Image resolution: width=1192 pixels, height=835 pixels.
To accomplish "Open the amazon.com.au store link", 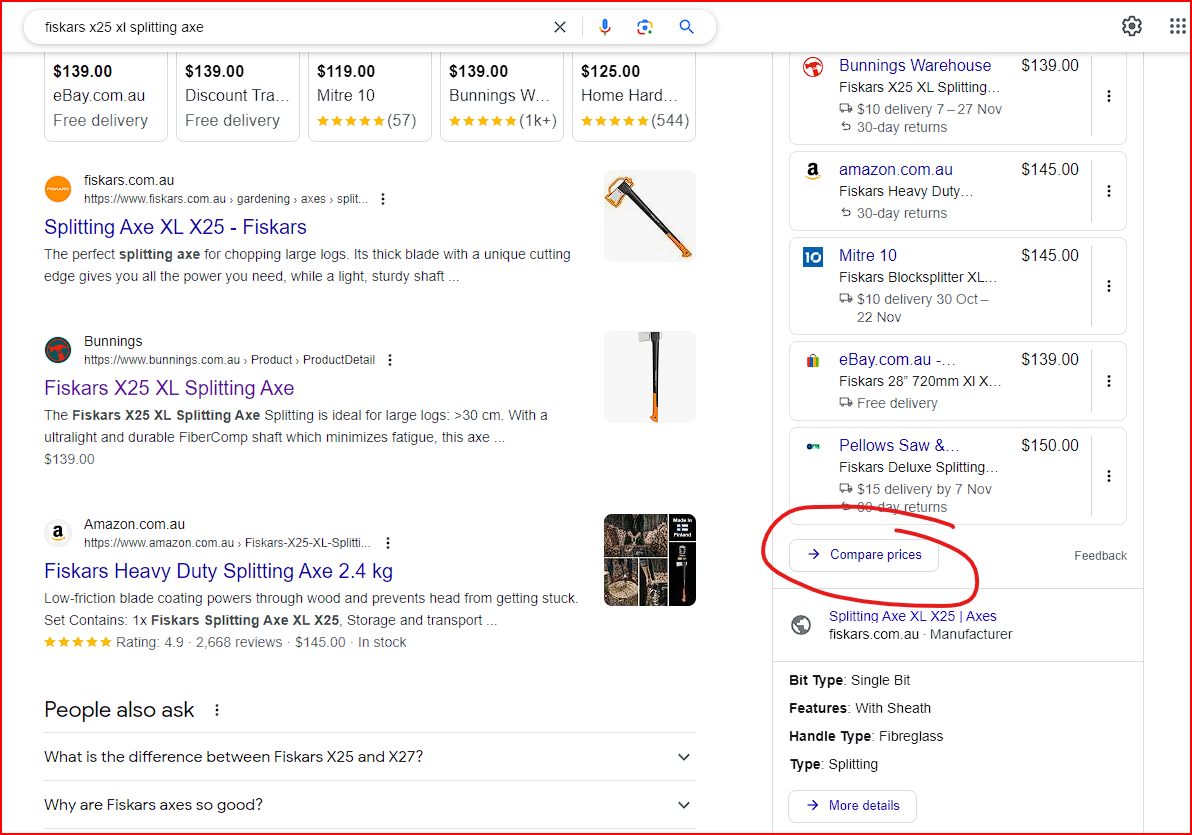I will [x=896, y=170].
